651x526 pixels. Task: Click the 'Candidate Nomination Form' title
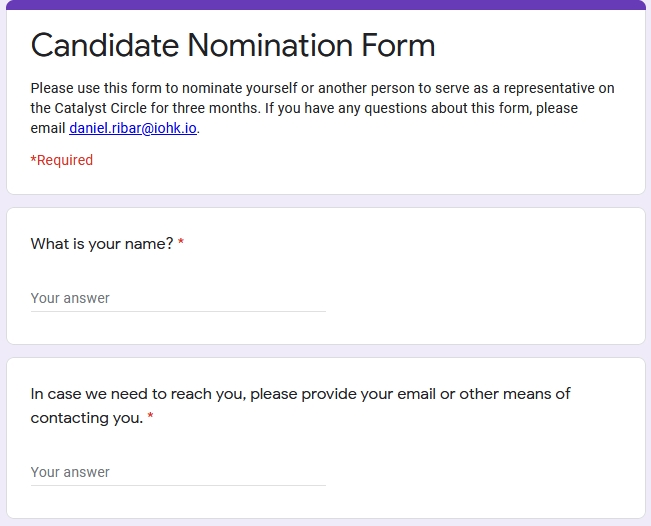point(233,45)
